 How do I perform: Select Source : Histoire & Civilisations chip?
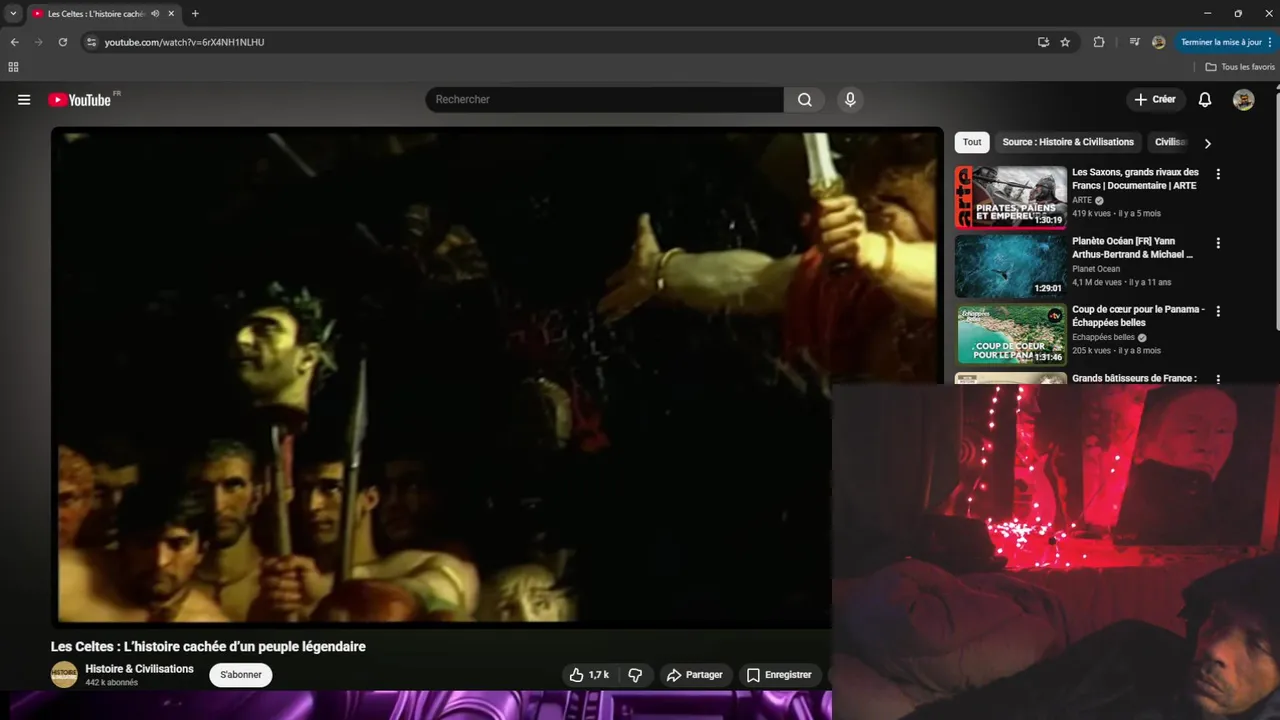1068,142
